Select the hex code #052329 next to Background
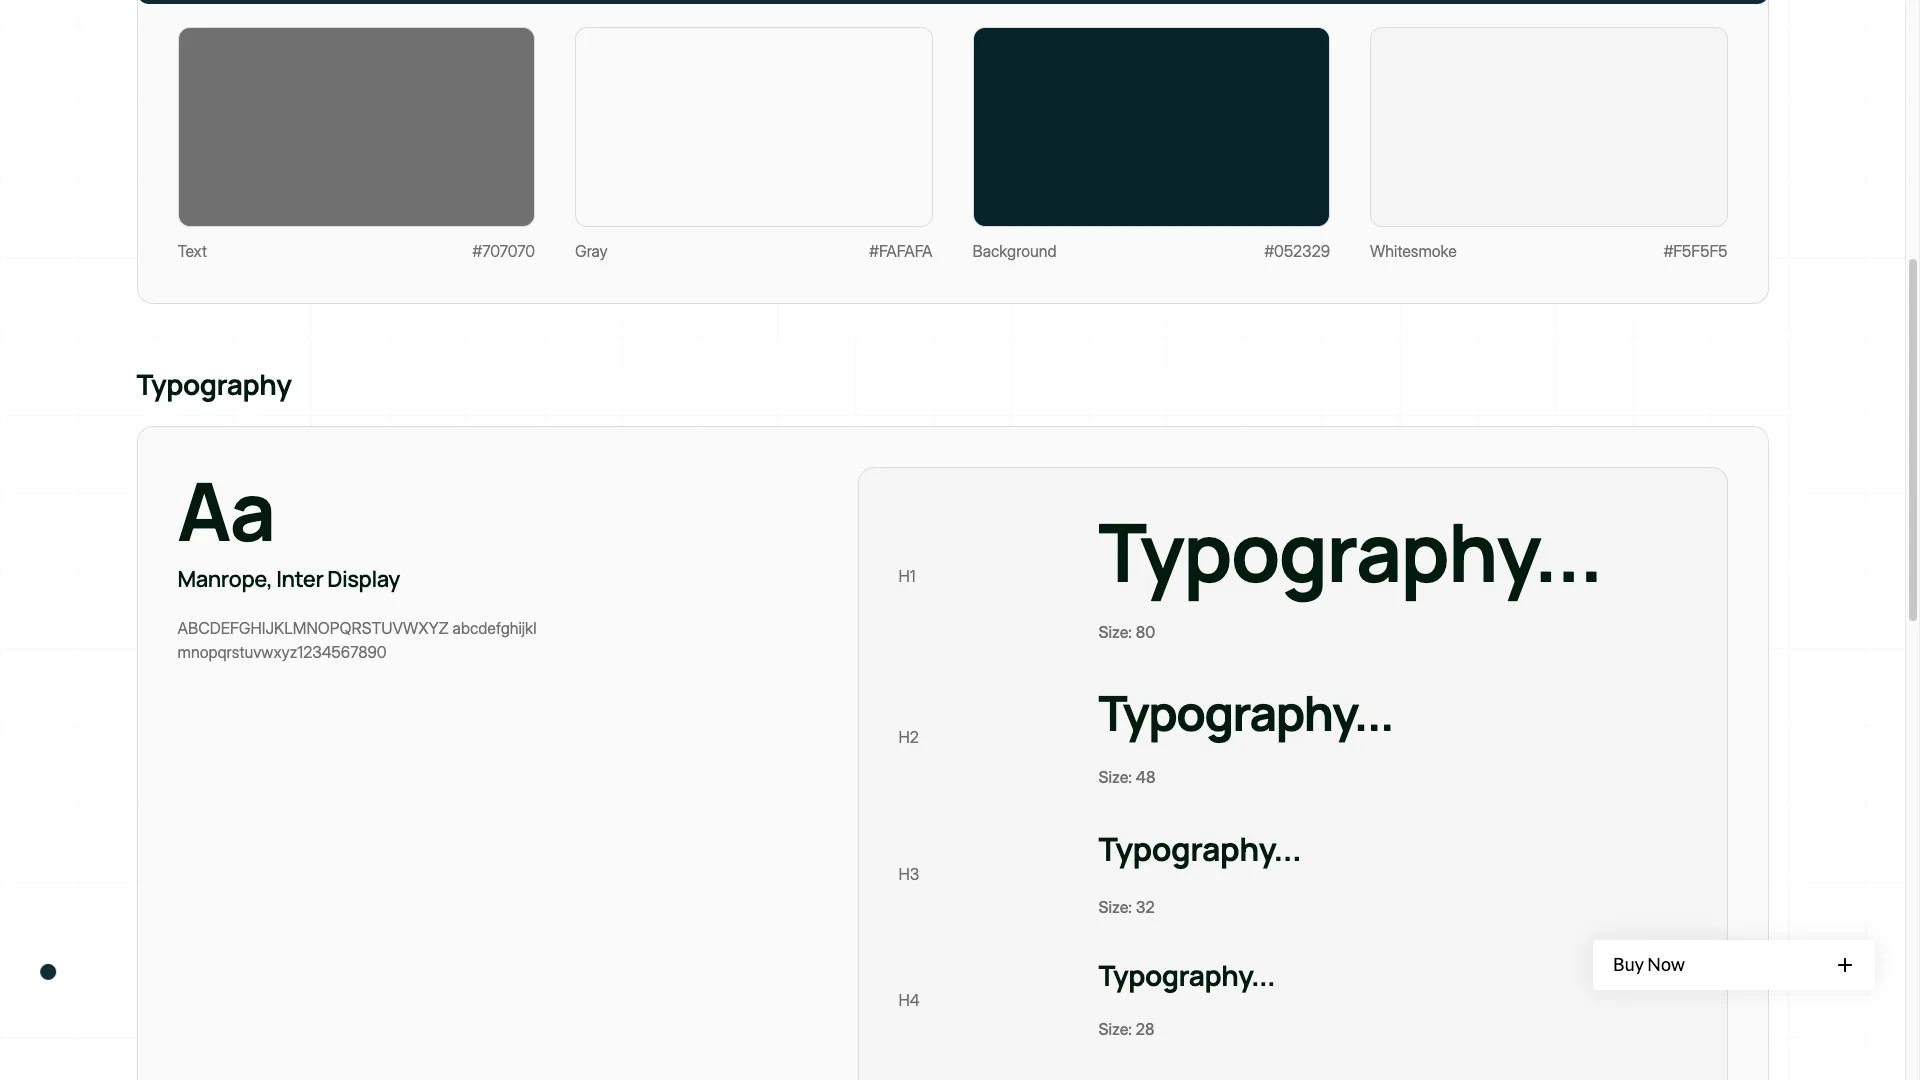The height and width of the screenshot is (1080, 1920). tap(1297, 251)
